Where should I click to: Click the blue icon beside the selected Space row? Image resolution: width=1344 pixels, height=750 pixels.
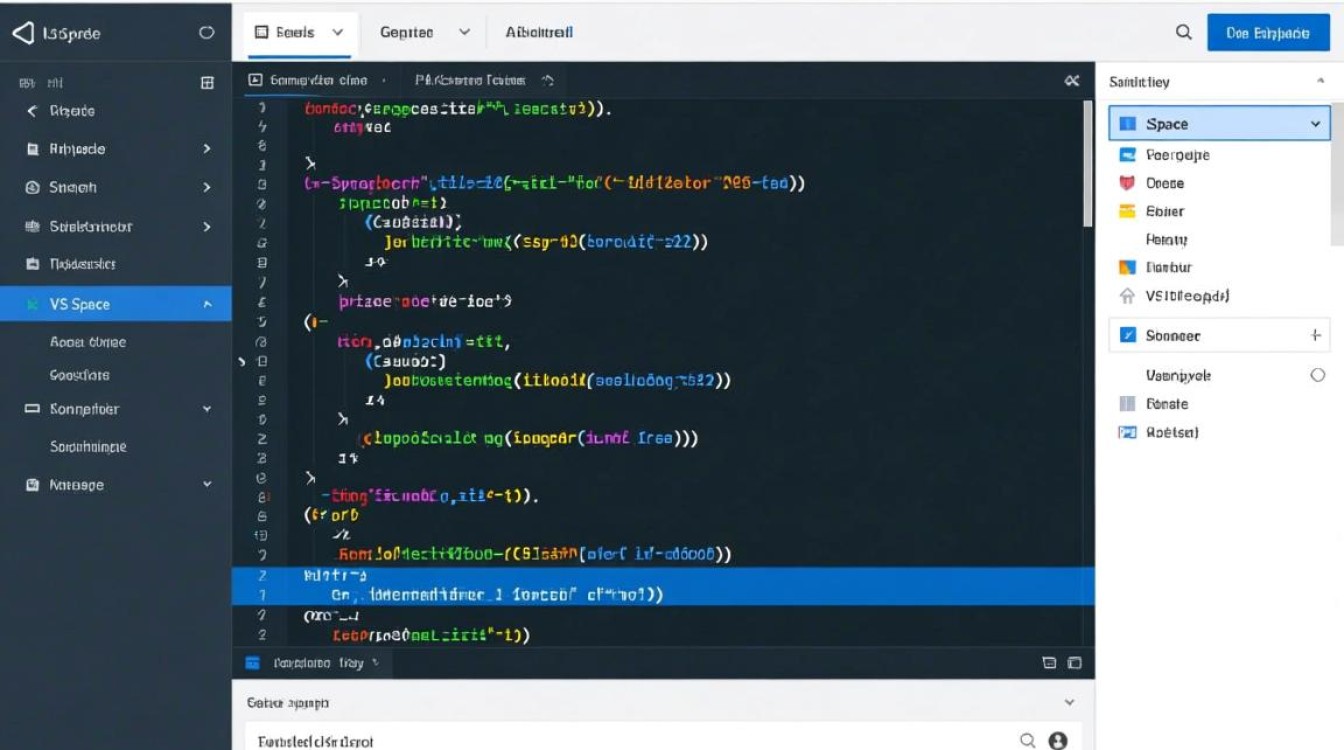1128,124
